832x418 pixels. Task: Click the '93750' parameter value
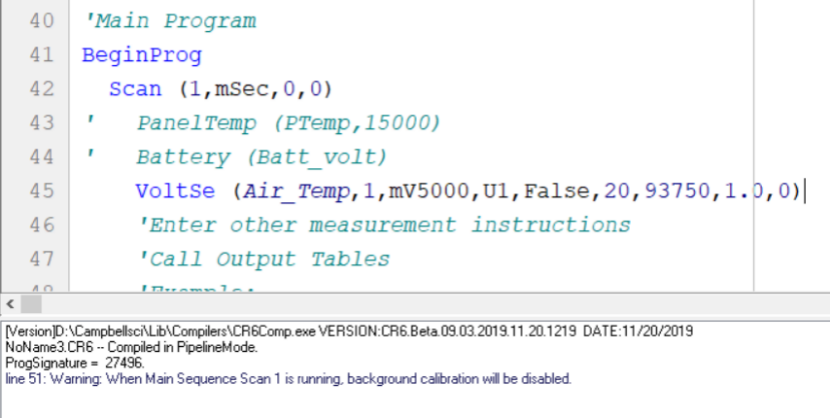click(678, 190)
